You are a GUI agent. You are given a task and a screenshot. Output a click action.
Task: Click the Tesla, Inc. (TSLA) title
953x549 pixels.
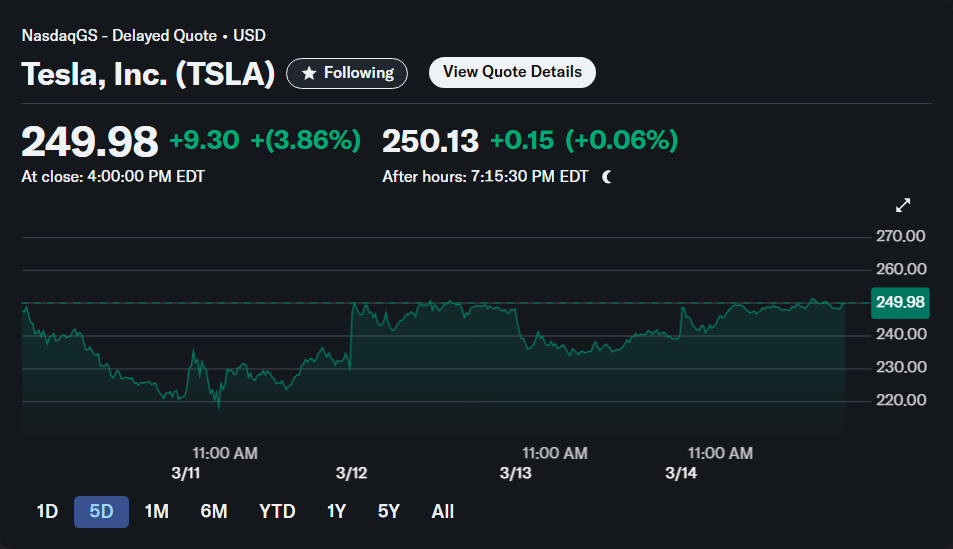[148, 74]
